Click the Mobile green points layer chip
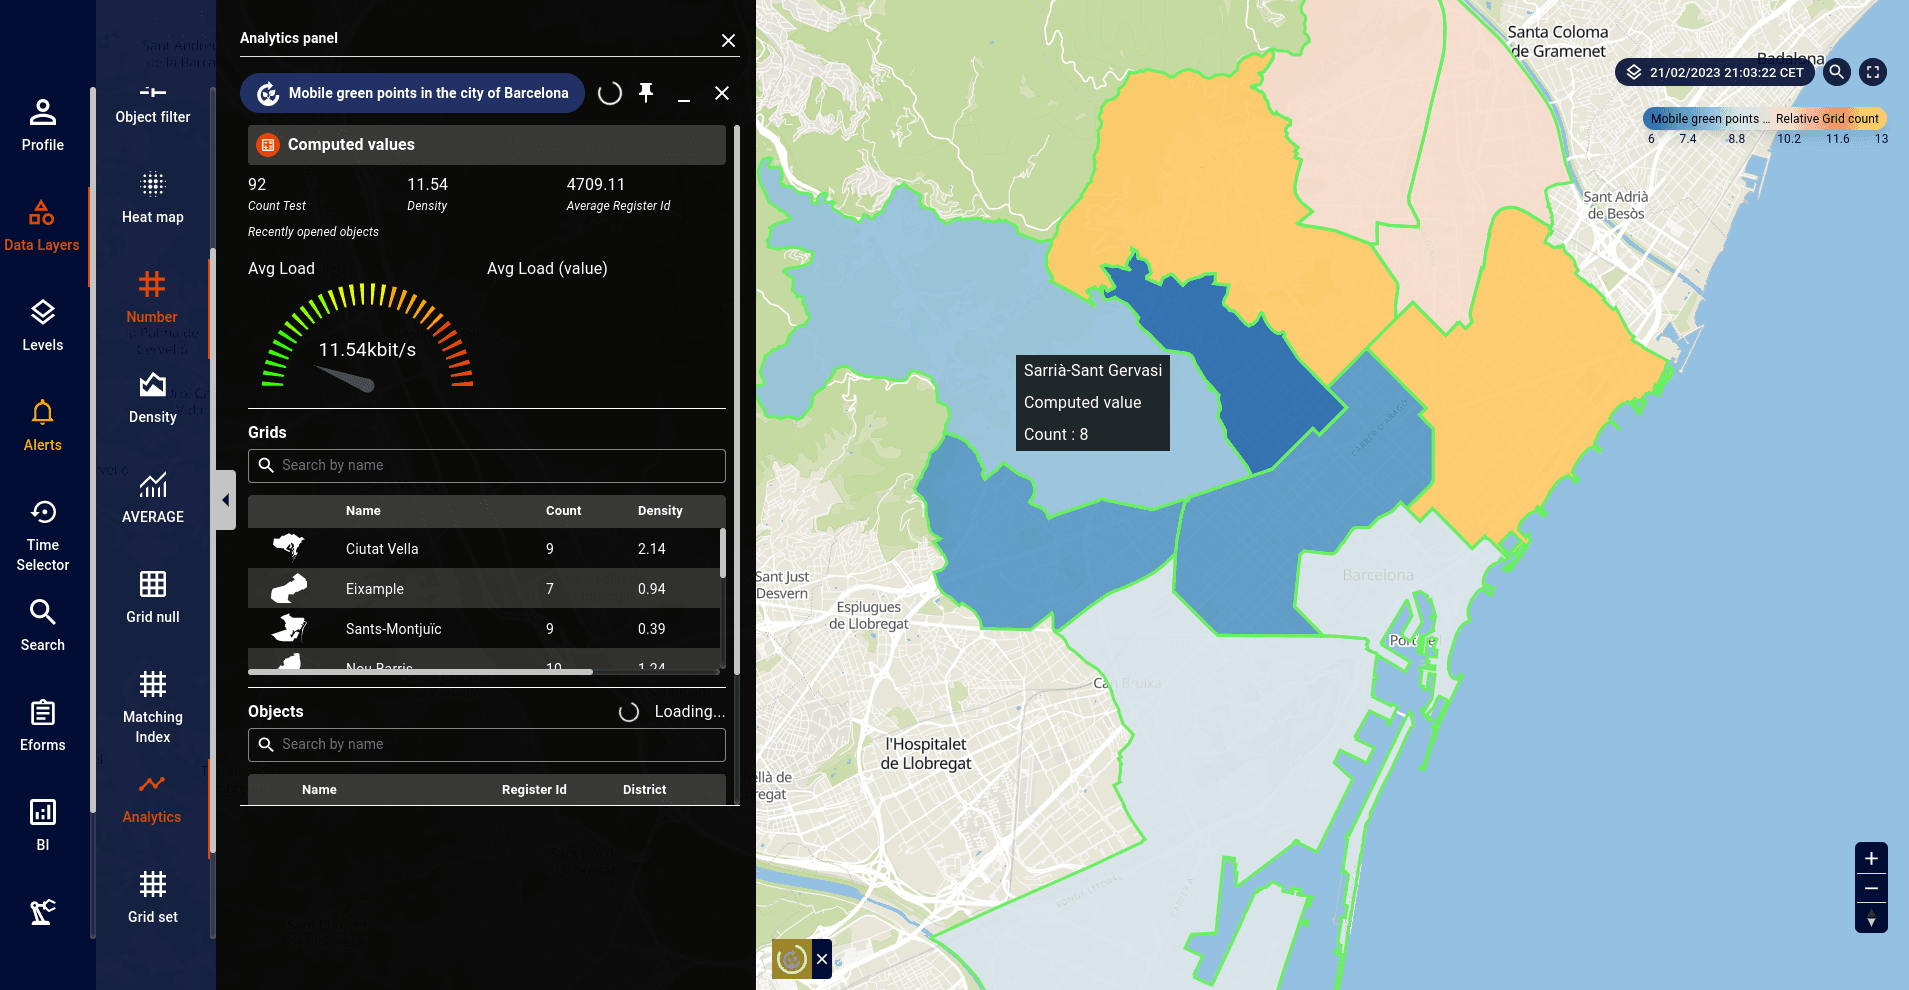1909x990 pixels. pos(412,93)
